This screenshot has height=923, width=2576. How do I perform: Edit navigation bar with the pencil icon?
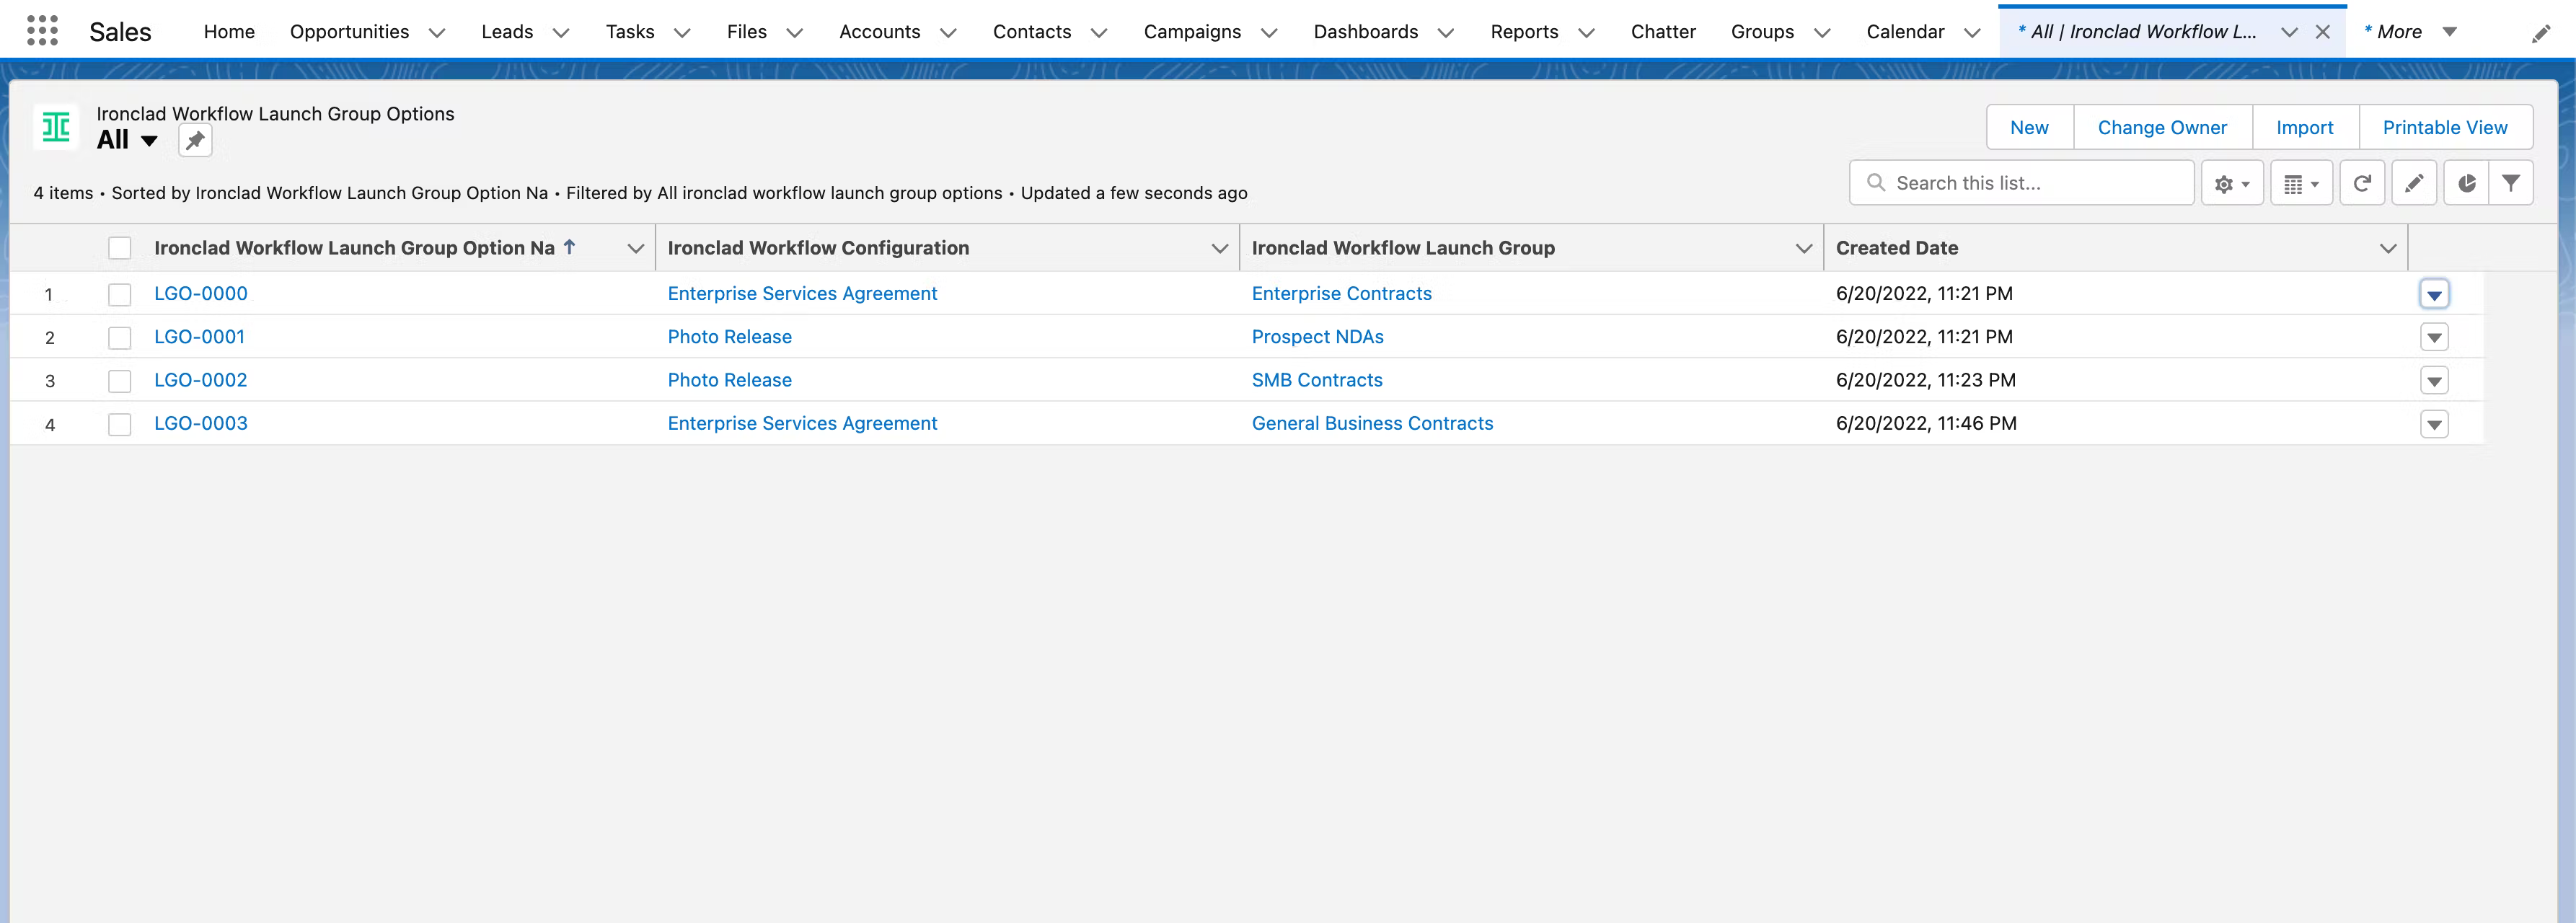2541,34
